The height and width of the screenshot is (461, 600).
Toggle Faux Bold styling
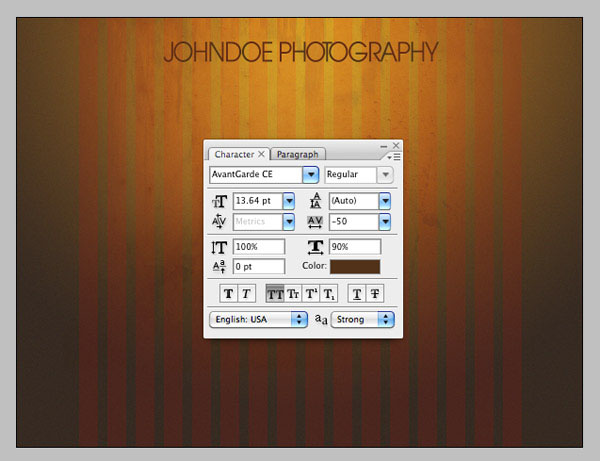pos(228,293)
